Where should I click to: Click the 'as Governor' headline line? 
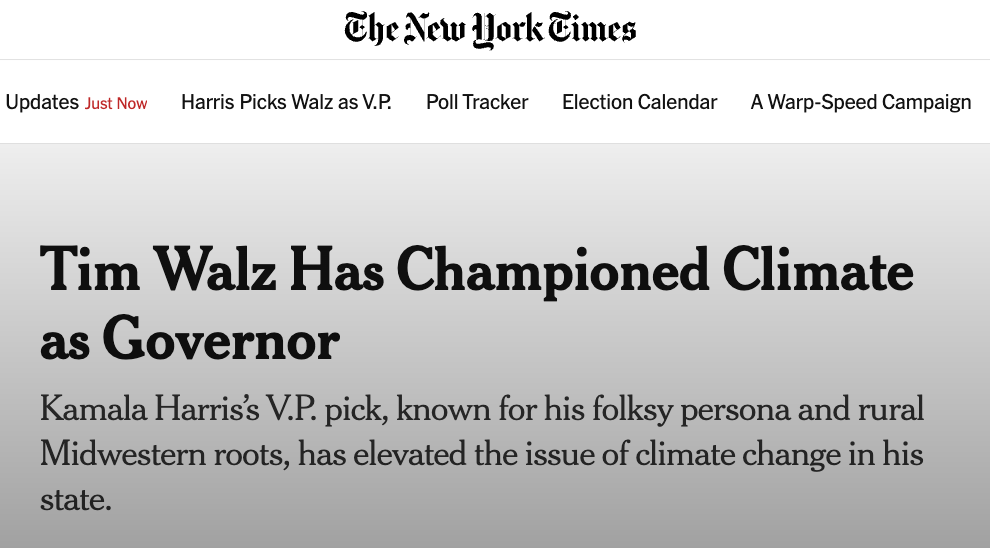tap(190, 340)
